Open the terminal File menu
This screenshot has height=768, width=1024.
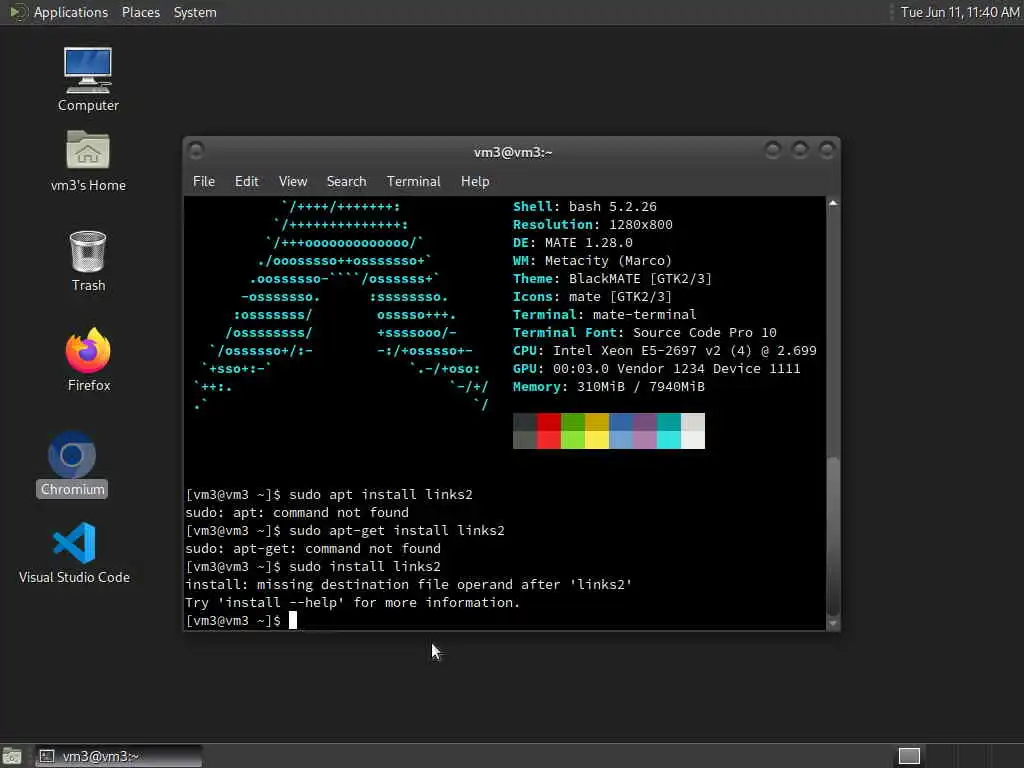click(204, 182)
